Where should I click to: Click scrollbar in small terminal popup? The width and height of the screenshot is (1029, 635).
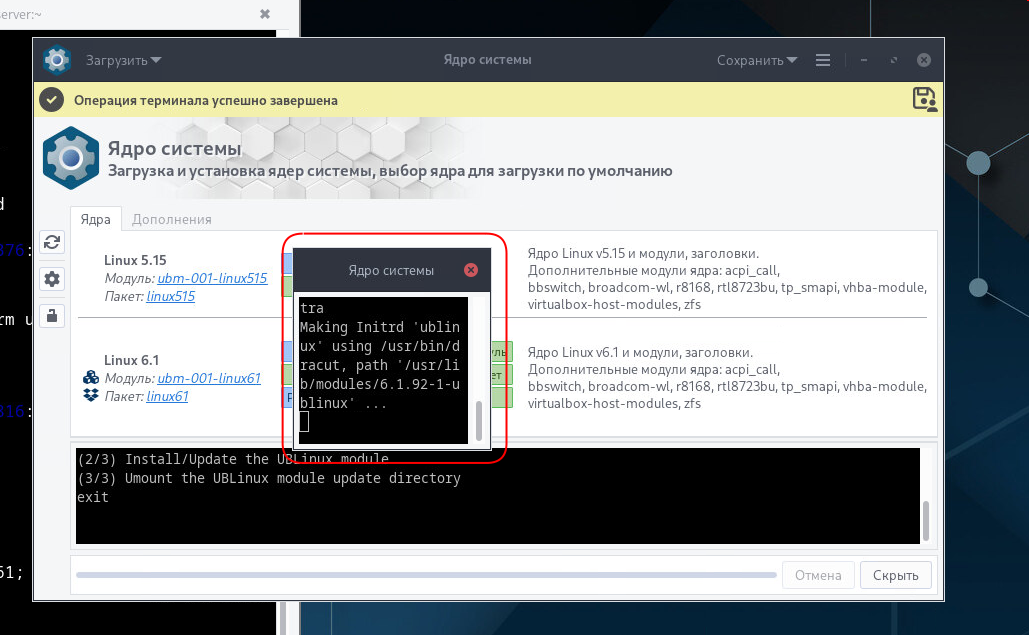pyautogui.click(x=479, y=421)
